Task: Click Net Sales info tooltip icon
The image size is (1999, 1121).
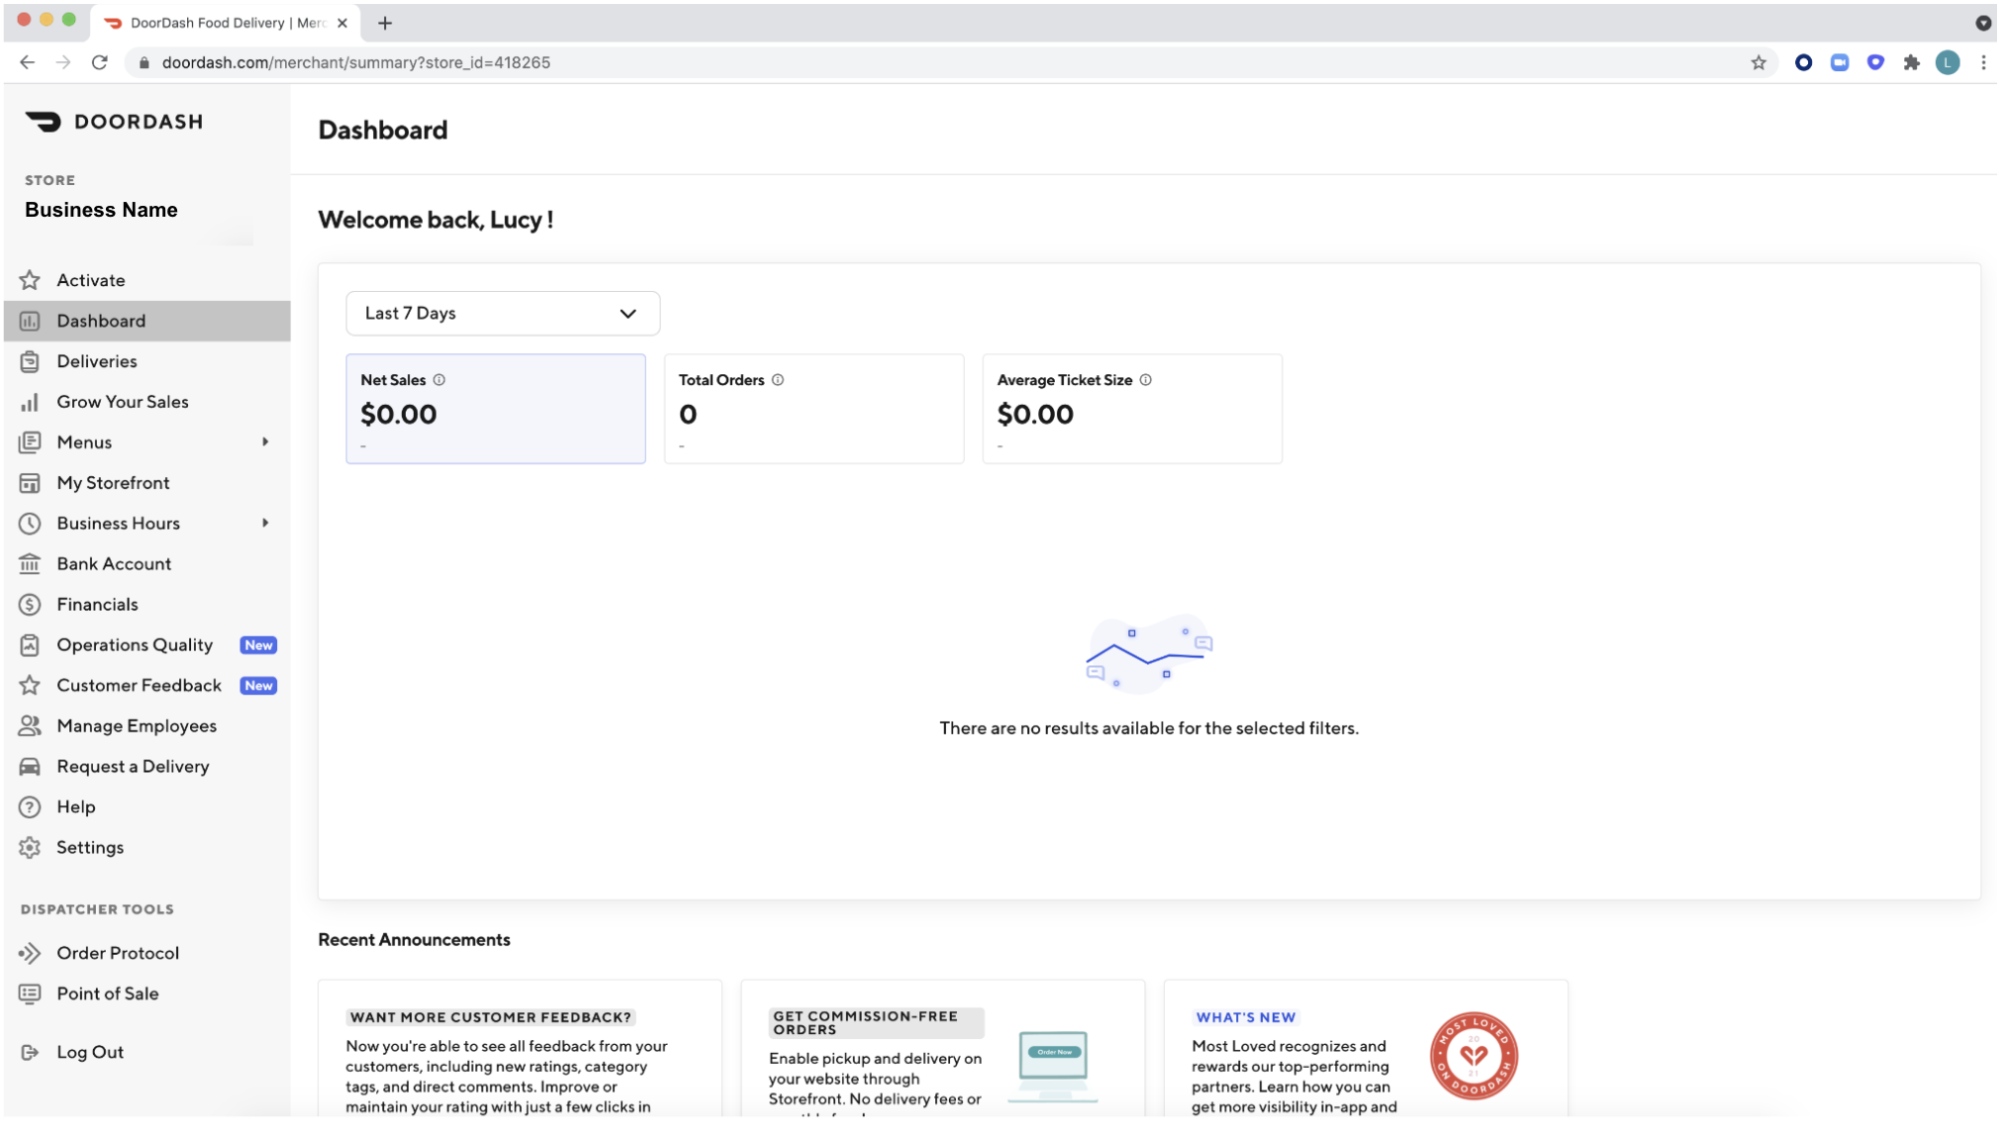Action: pos(439,379)
